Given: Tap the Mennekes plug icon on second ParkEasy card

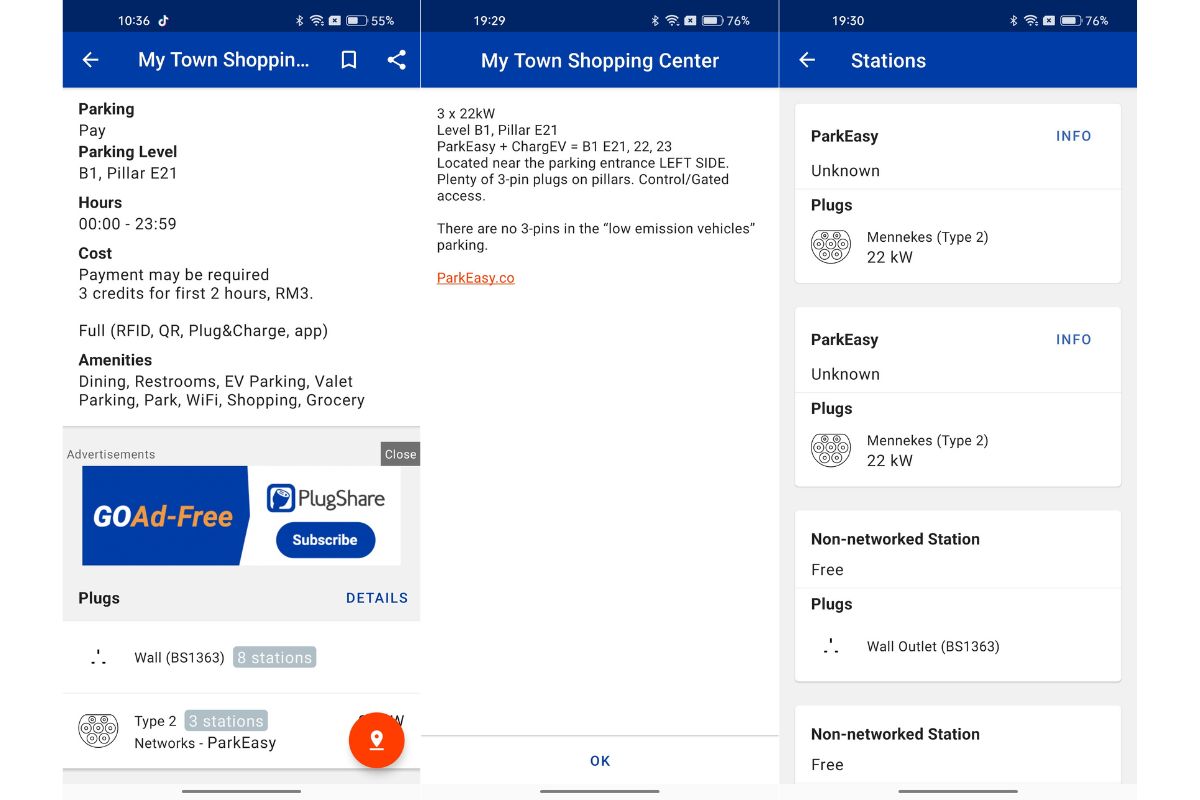Looking at the screenshot, I should (830, 449).
